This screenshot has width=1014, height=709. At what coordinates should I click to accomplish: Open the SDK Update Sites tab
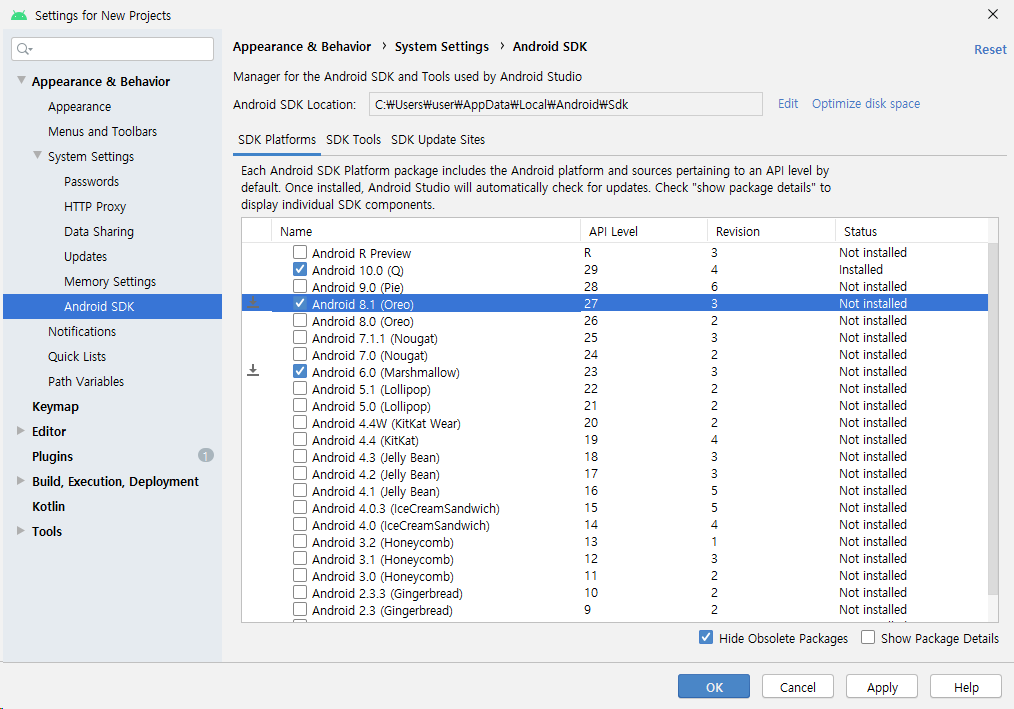[x=438, y=140]
